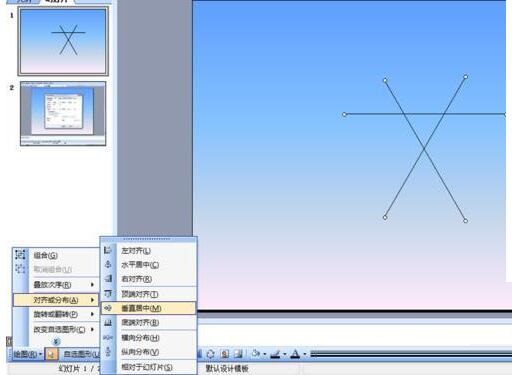Pick the Align Right (右对齐) icon
Image resolution: width=512 pixels, height=375 pixels.
pyautogui.click(x=108, y=278)
